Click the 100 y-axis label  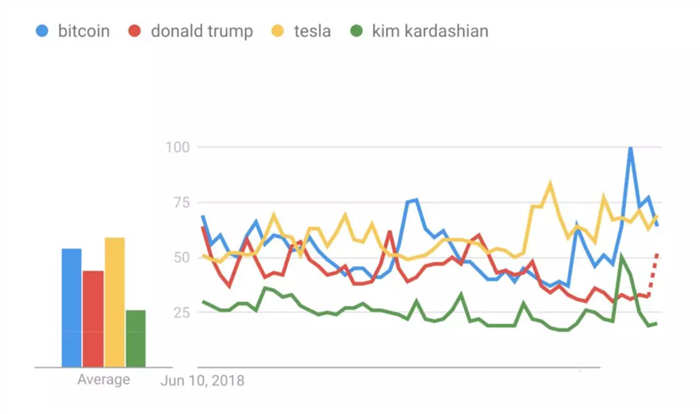(178, 147)
